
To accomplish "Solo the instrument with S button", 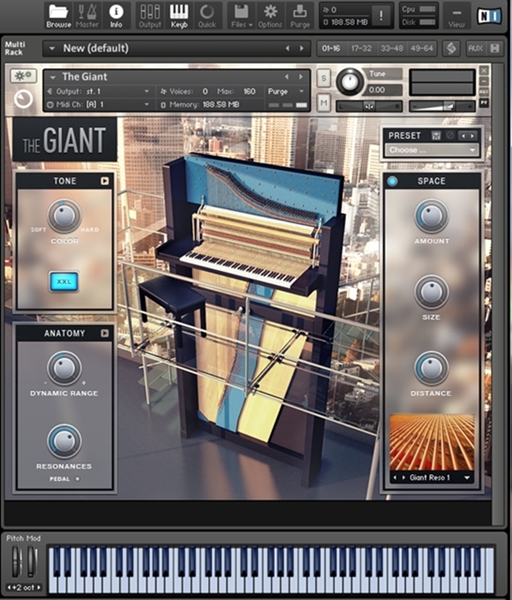I will [324, 78].
